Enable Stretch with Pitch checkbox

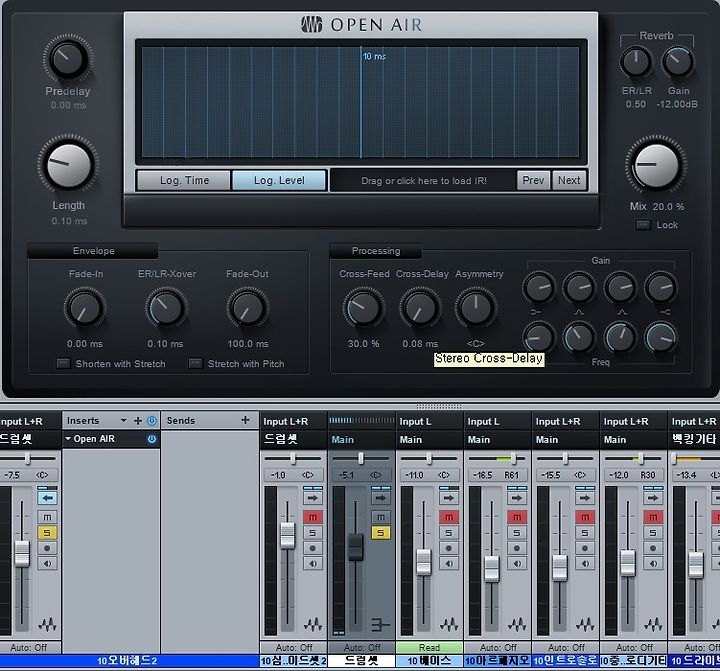click(x=195, y=364)
